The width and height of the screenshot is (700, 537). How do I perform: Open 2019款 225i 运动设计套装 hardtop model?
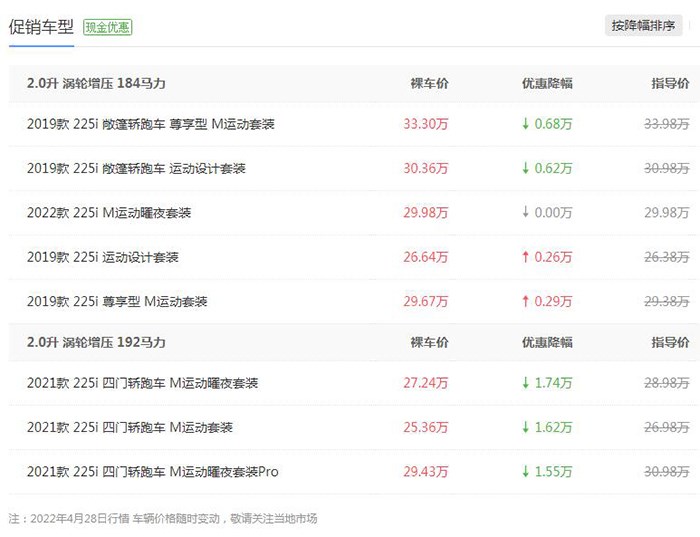click(103, 257)
